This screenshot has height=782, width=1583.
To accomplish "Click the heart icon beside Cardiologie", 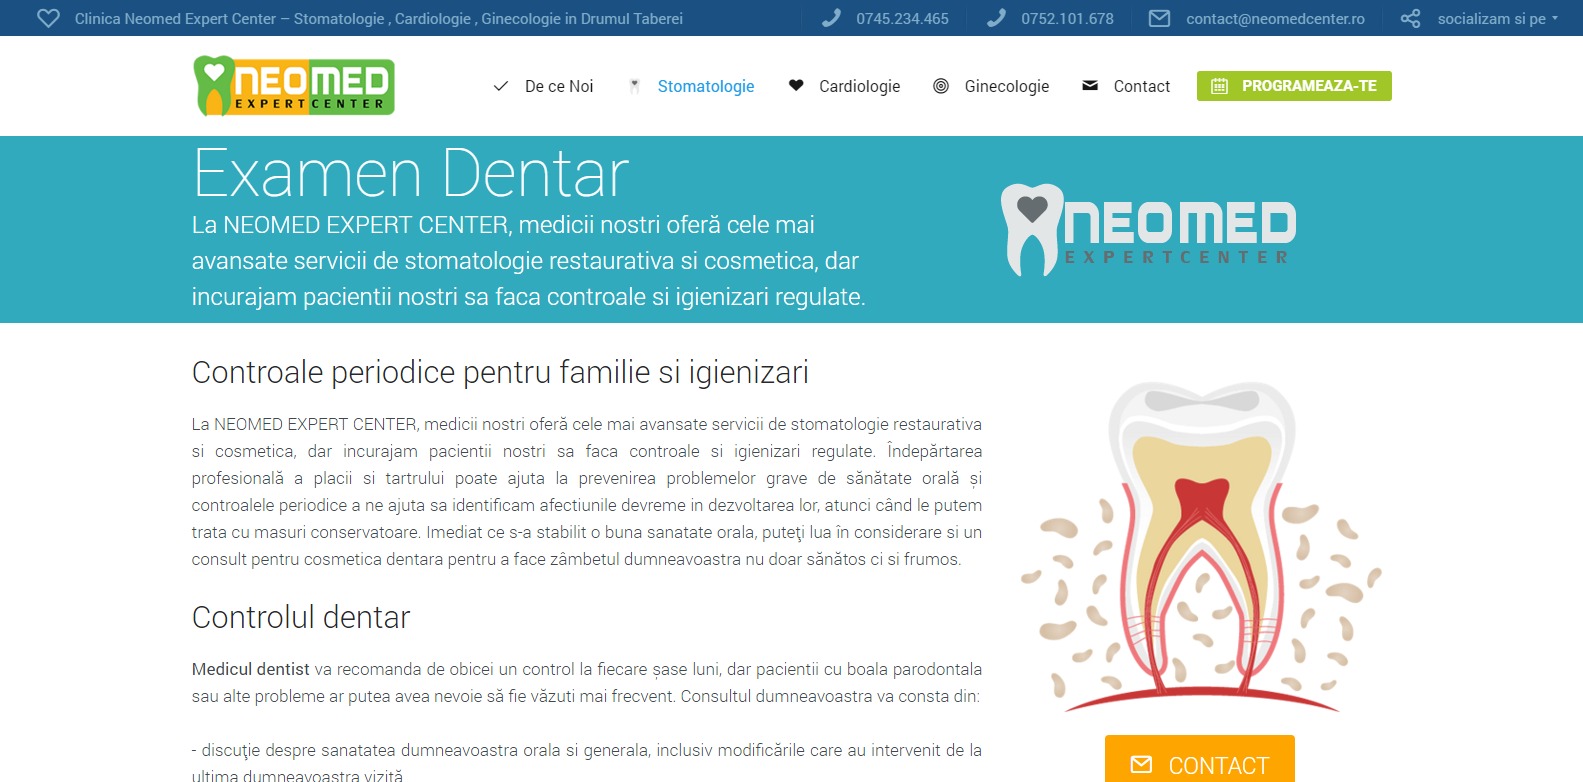I will point(796,86).
